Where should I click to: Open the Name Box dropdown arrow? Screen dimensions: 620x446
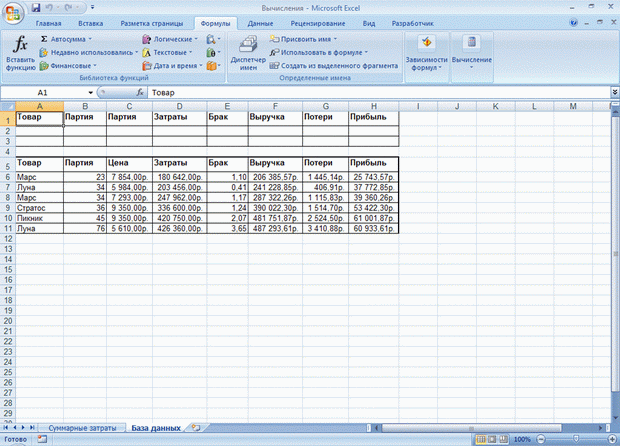91,93
